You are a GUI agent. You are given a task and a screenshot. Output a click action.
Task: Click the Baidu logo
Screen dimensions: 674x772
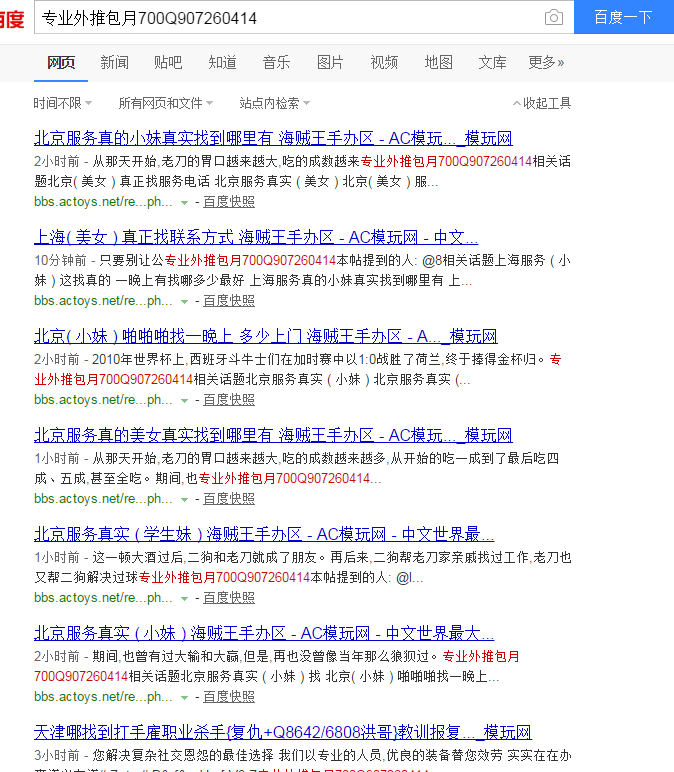pyautogui.click(x=12, y=19)
